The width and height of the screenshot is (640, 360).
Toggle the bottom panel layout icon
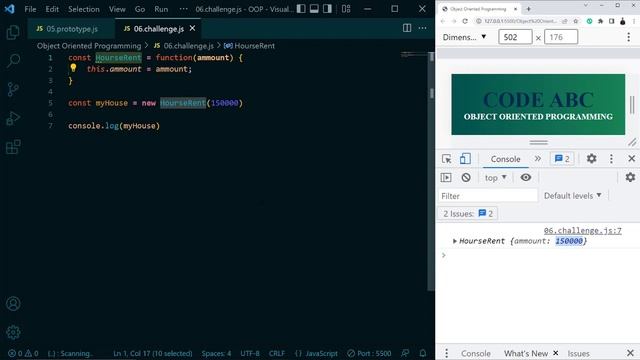(314, 9)
